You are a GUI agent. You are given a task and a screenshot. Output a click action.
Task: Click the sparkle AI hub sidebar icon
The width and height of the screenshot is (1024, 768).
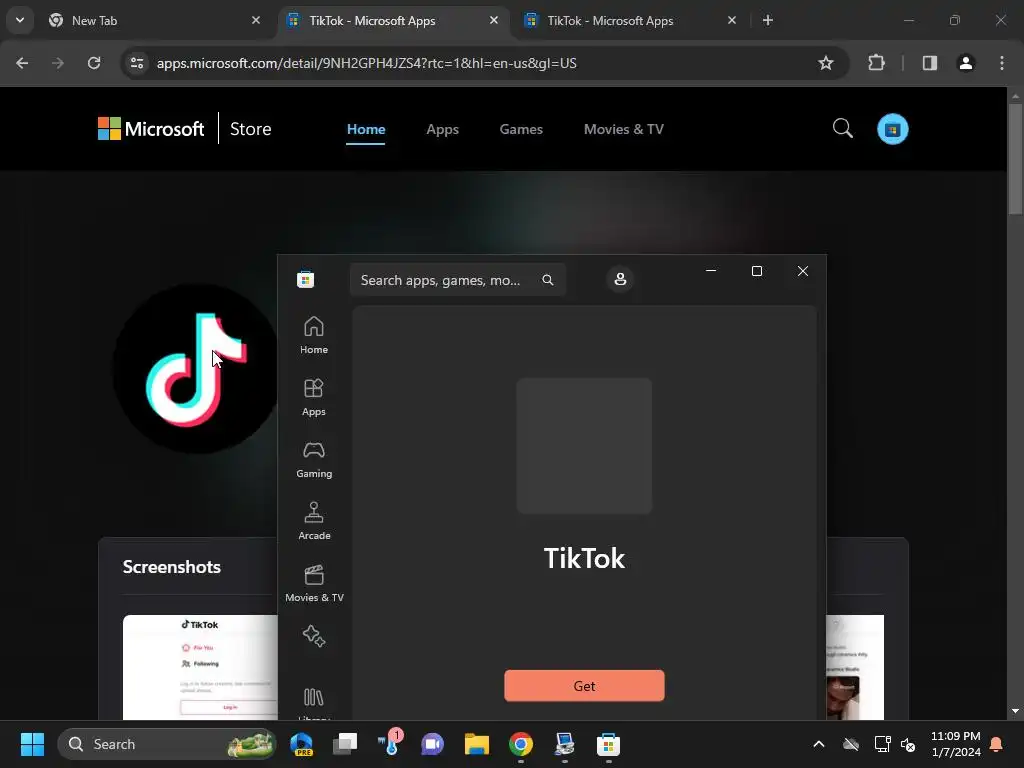click(x=313, y=635)
